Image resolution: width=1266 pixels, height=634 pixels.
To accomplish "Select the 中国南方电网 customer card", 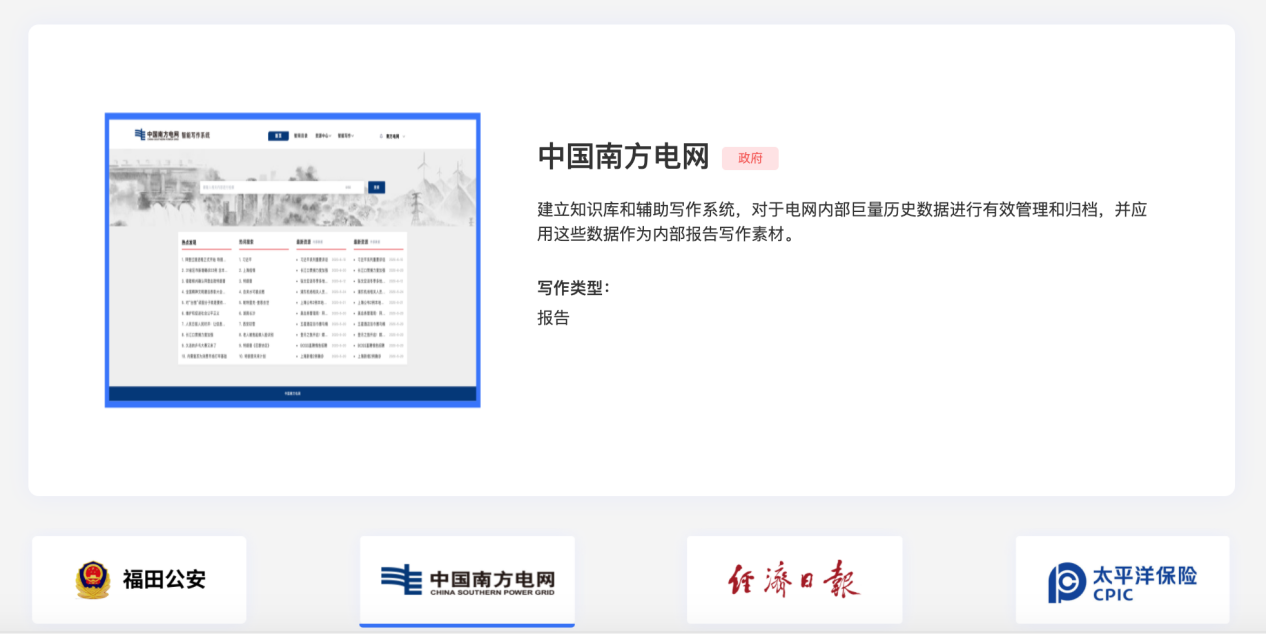I will click(467, 580).
